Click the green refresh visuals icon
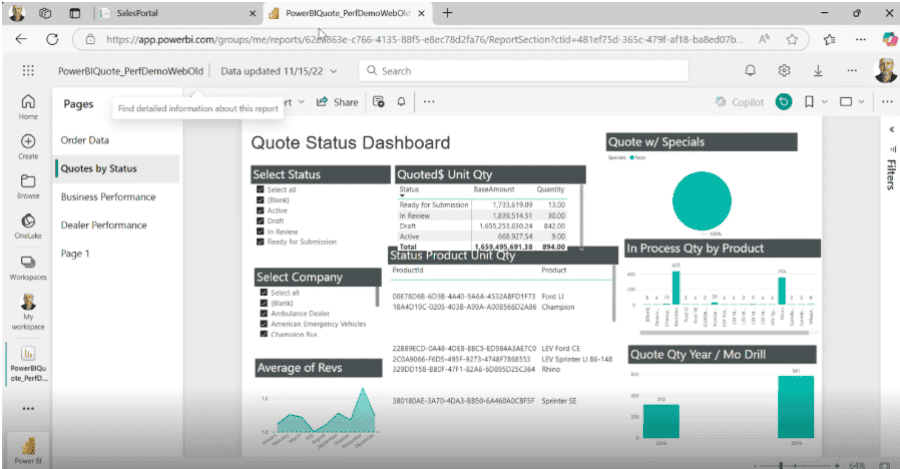Image resolution: width=900 pixels, height=469 pixels. point(784,102)
